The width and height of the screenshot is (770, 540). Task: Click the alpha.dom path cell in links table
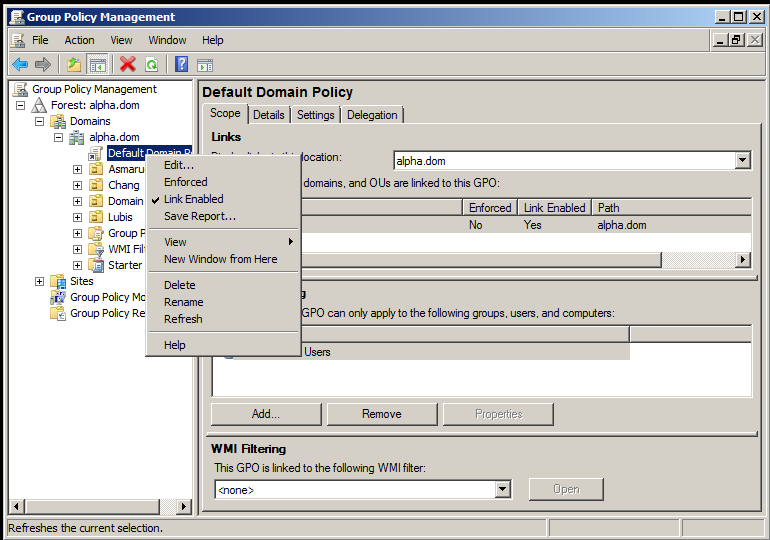coord(622,225)
